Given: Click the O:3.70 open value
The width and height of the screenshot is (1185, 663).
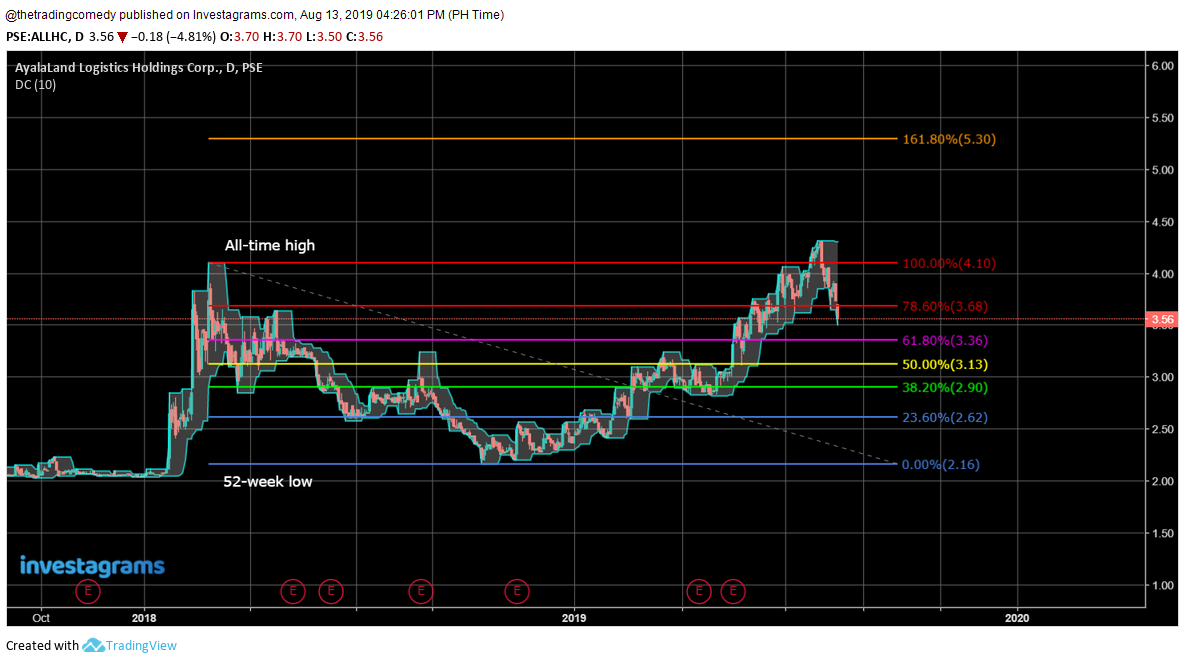Looking at the screenshot, I should 240,36.
